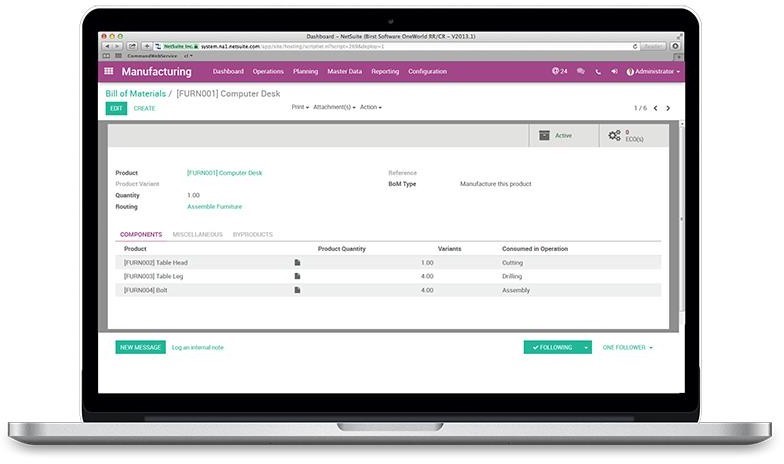
Task: Click the clock activities icon showing 24
Action: click(559, 72)
